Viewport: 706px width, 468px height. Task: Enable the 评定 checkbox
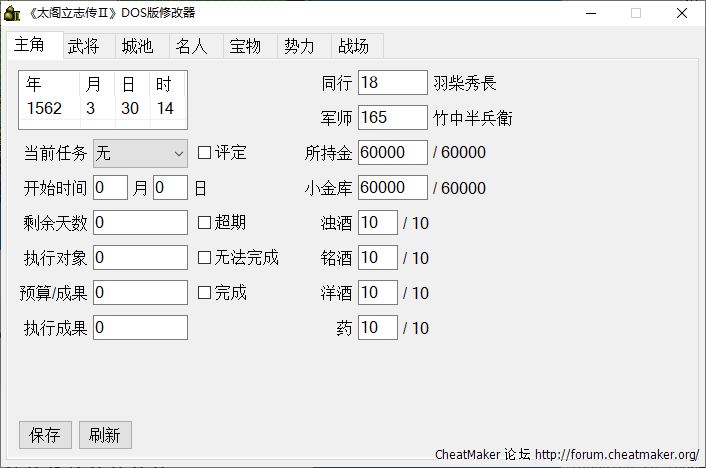tap(205, 153)
